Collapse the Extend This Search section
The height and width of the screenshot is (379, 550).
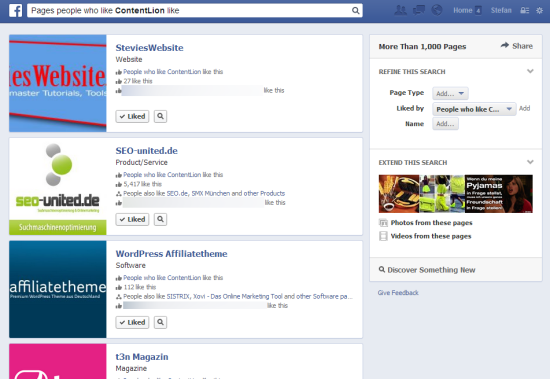530,162
